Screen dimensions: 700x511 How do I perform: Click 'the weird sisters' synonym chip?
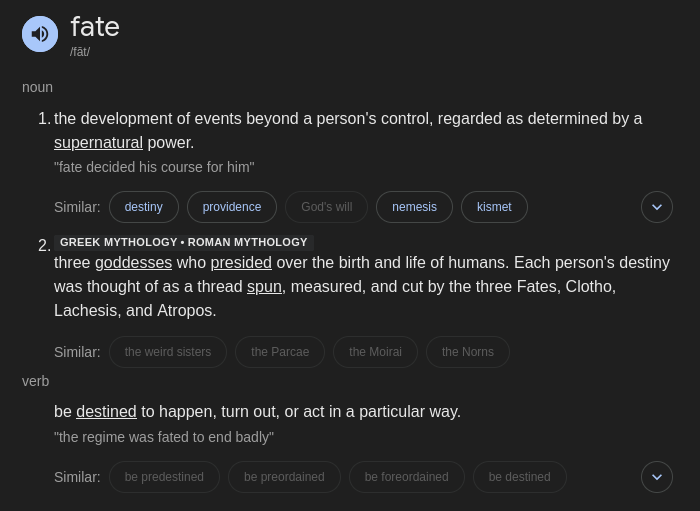point(167,352)
